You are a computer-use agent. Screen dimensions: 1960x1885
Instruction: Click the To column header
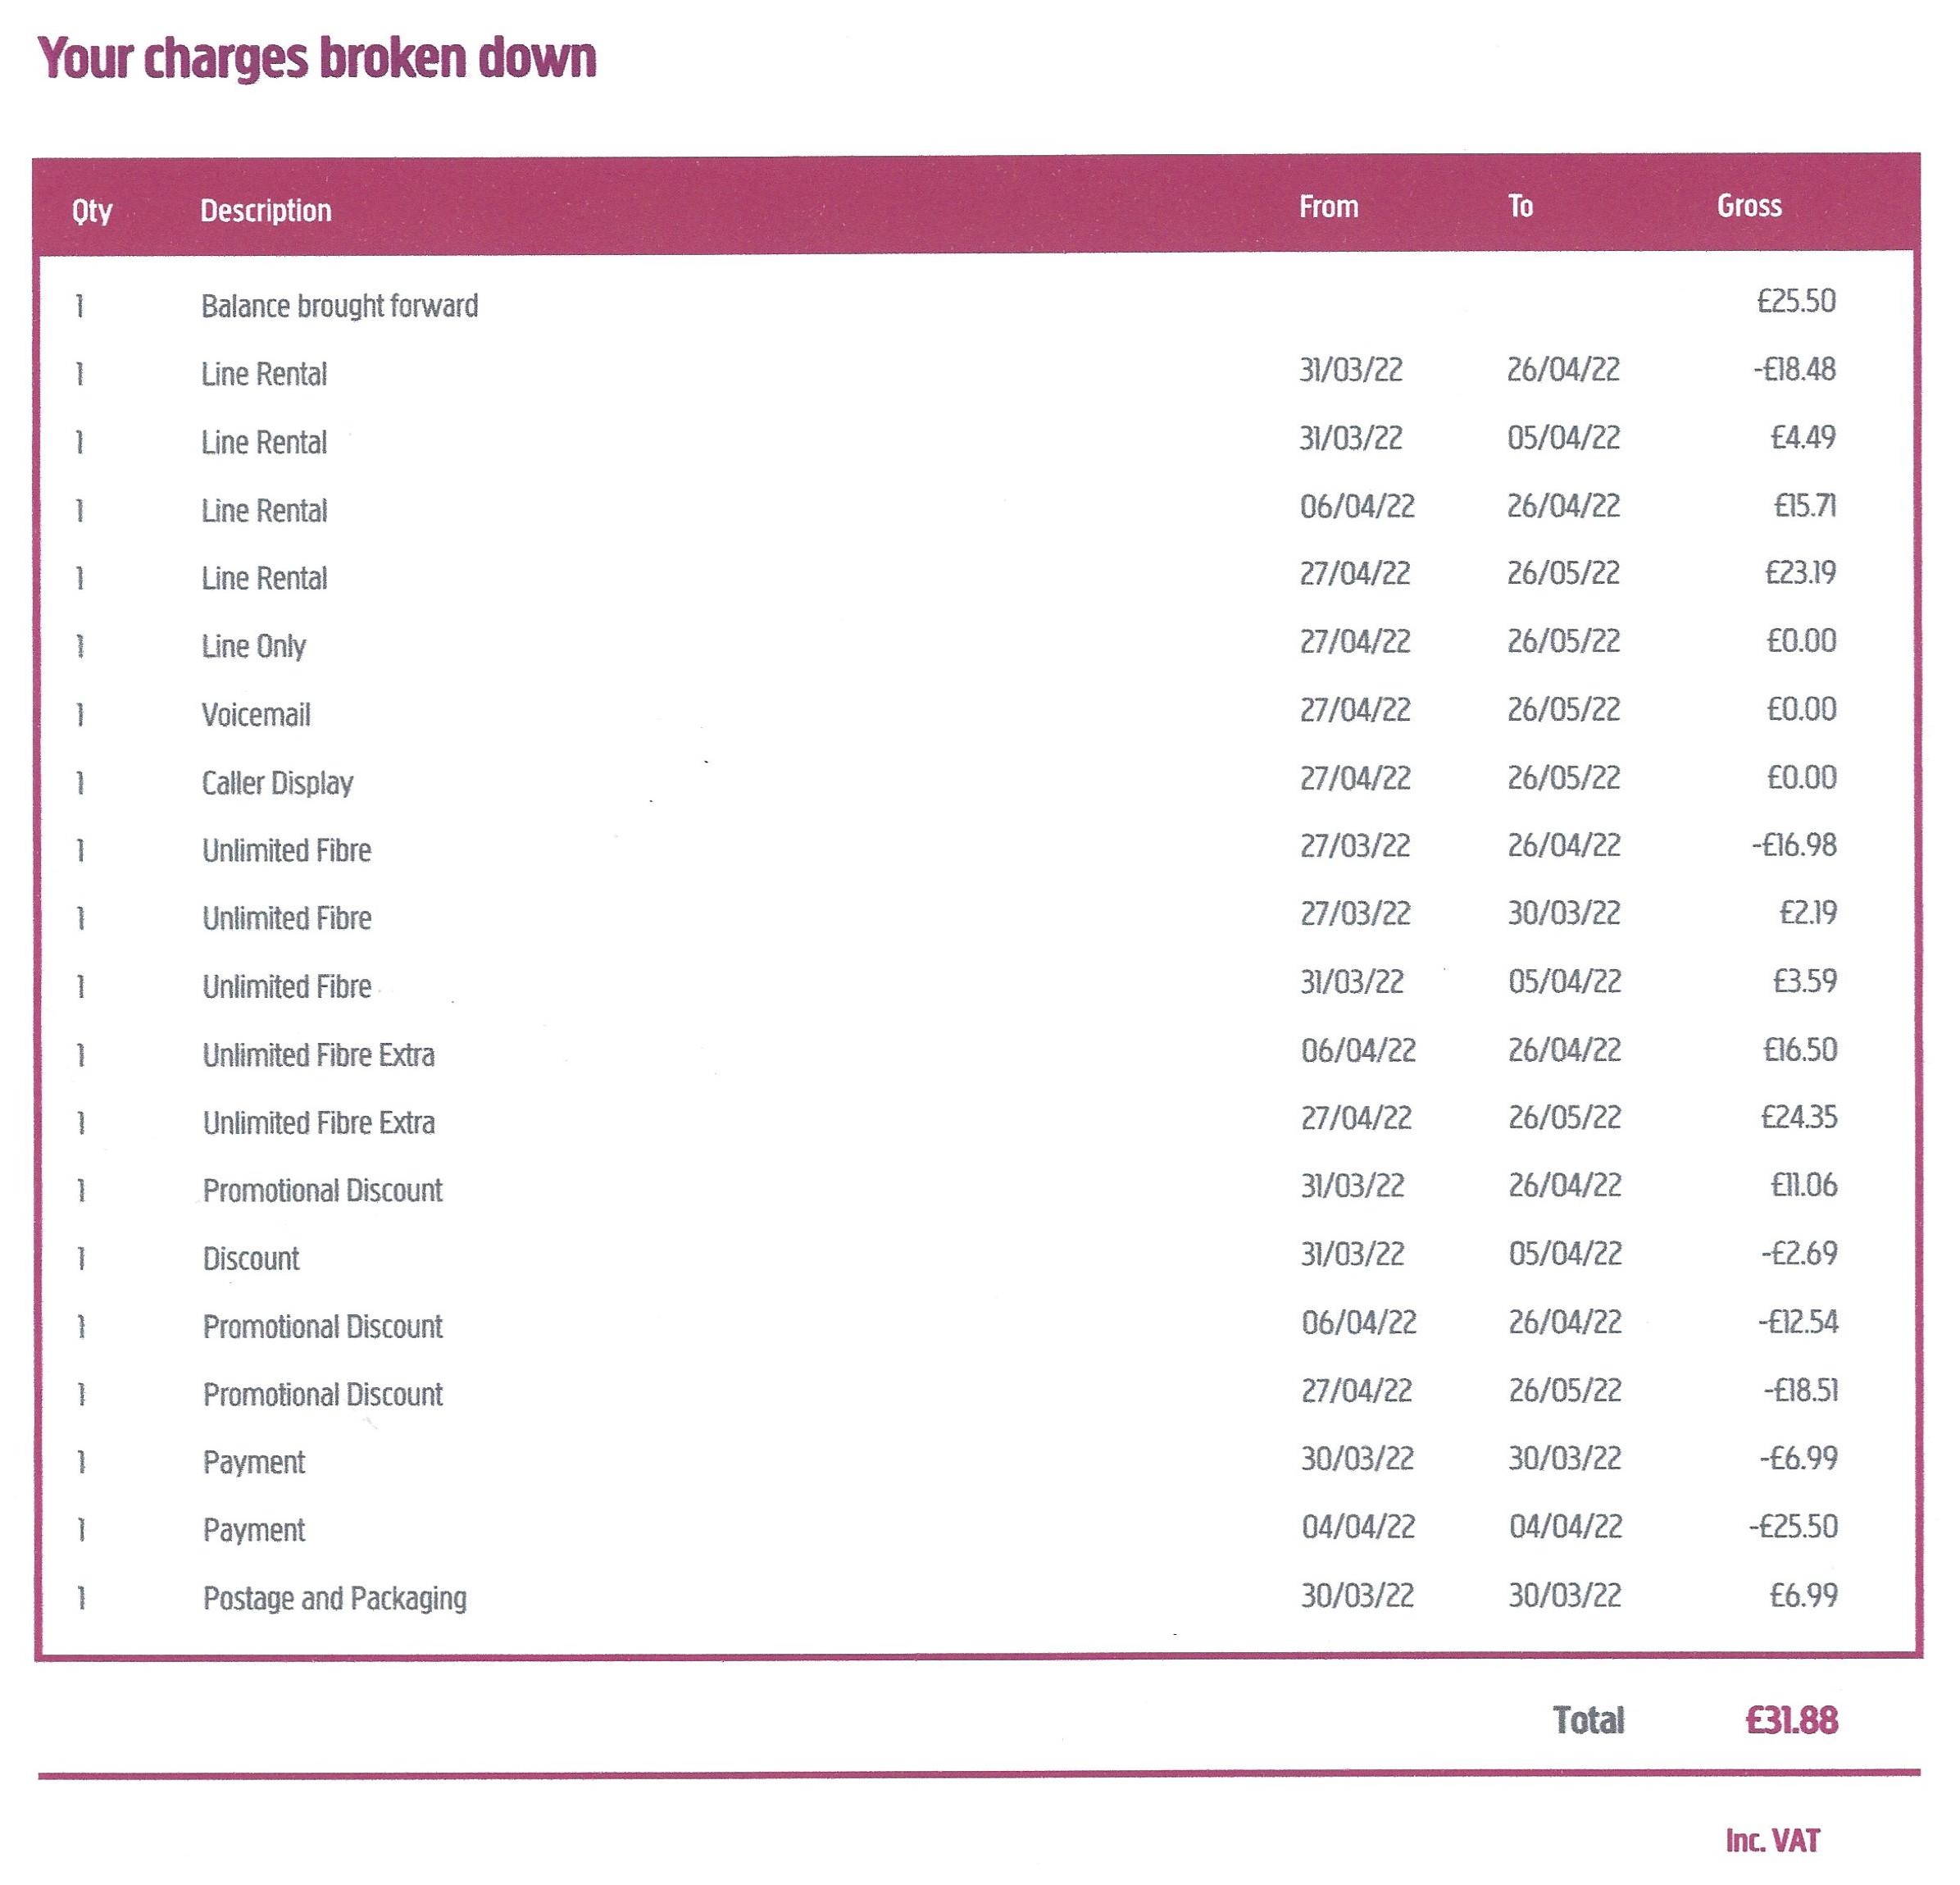(x=1520, y=207)
